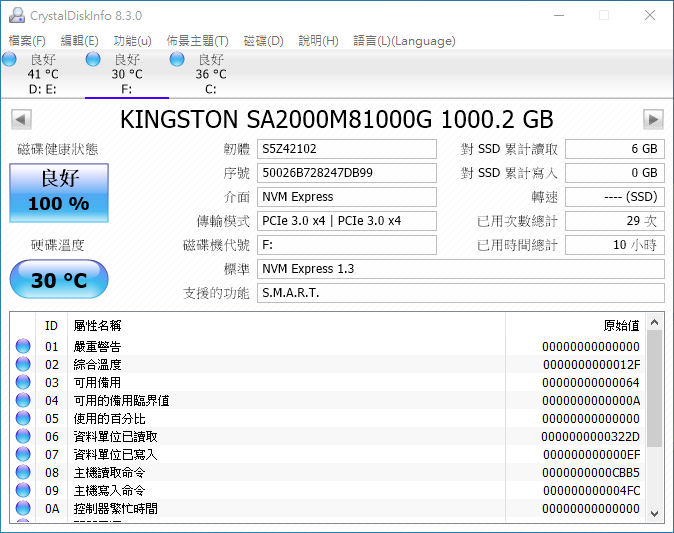The image size is (674, 533).
Task: Select the attribute row 可用備用
Action: [328, 383]
